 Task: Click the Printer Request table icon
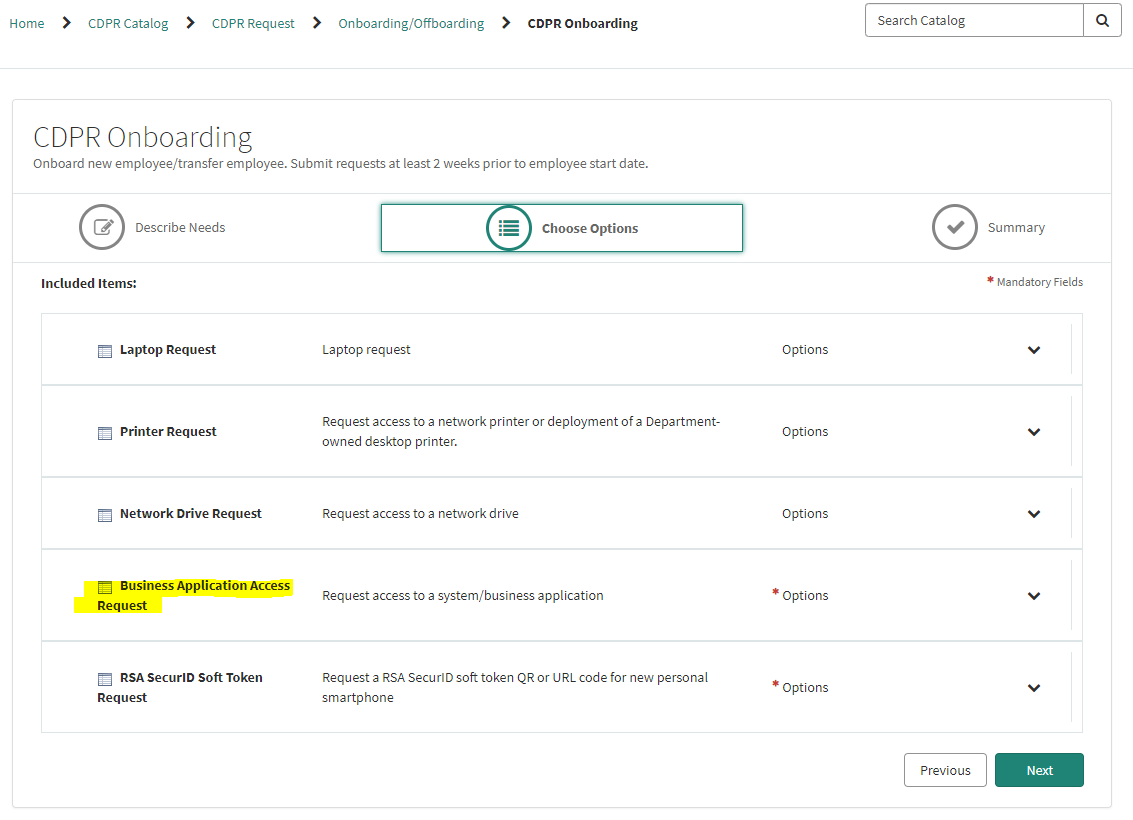(105, 433)
